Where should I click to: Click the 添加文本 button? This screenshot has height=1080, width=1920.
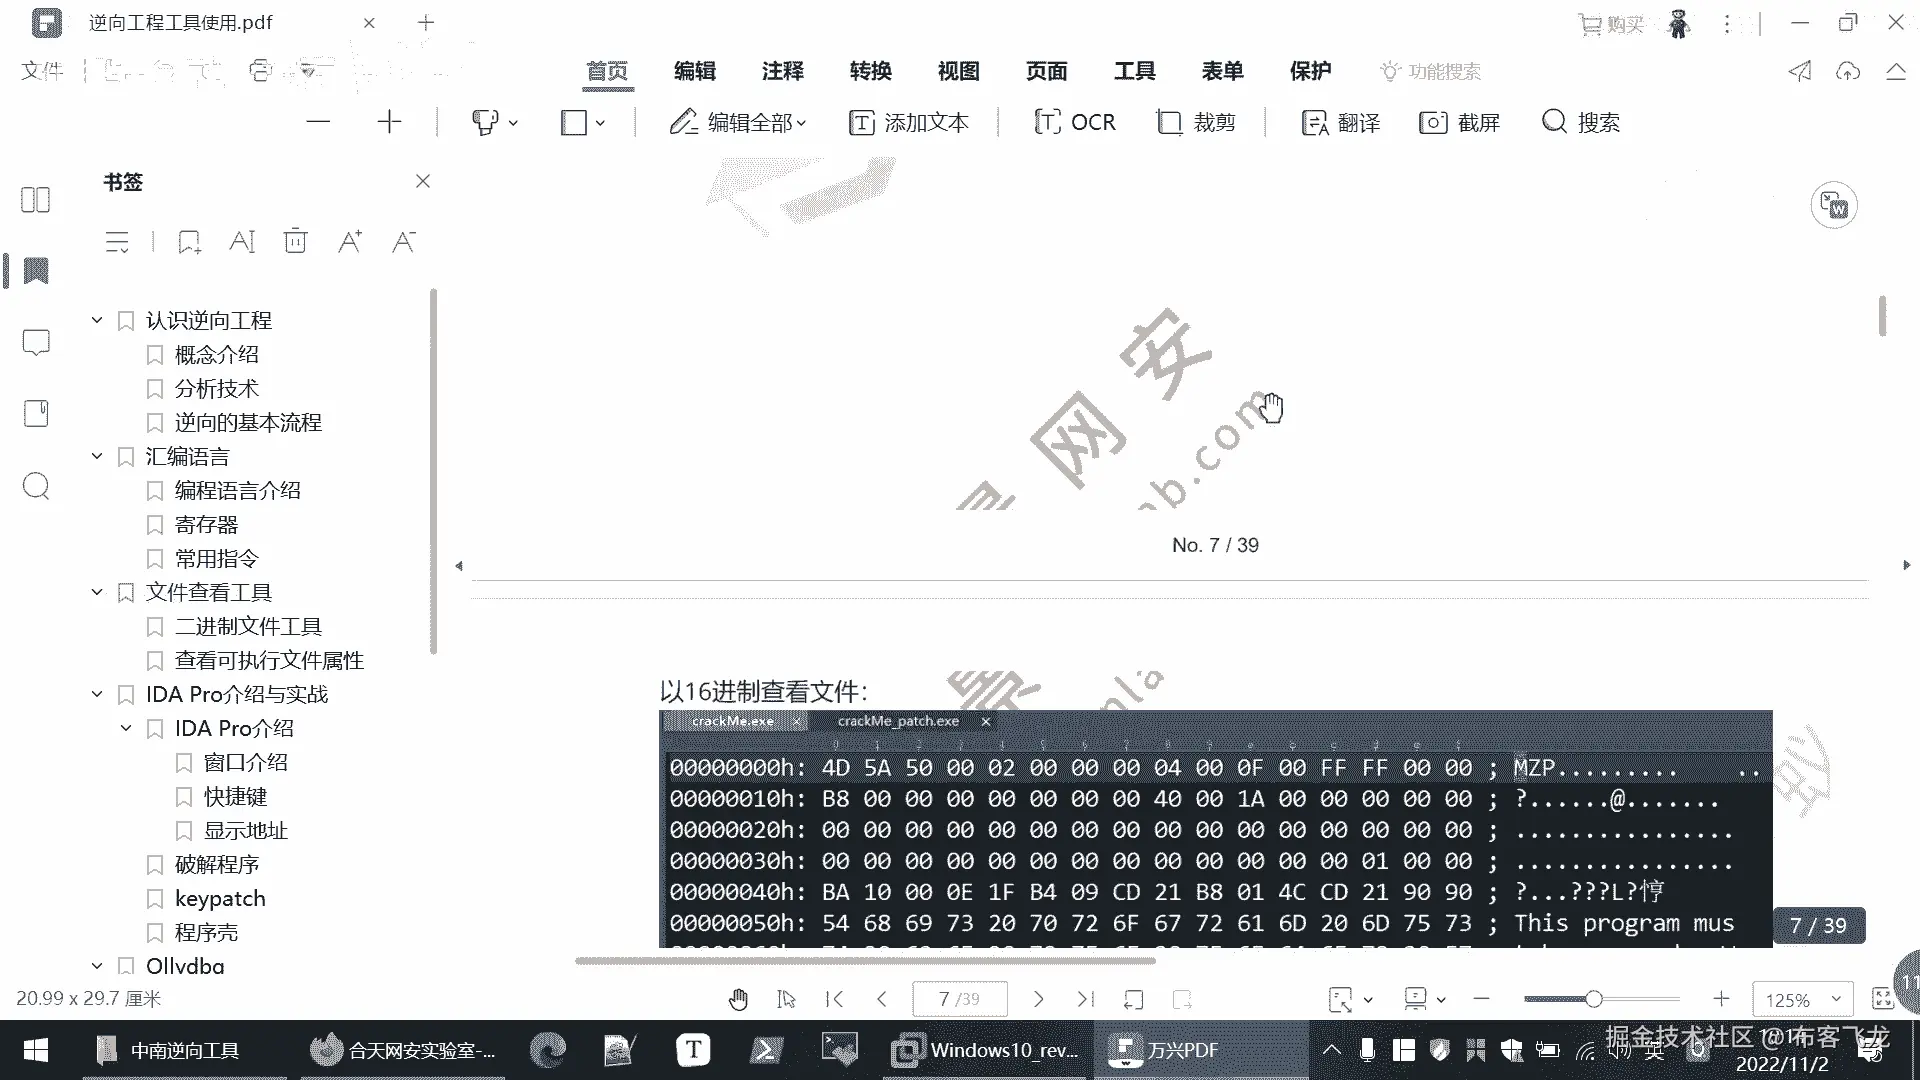tap(908, 122)
